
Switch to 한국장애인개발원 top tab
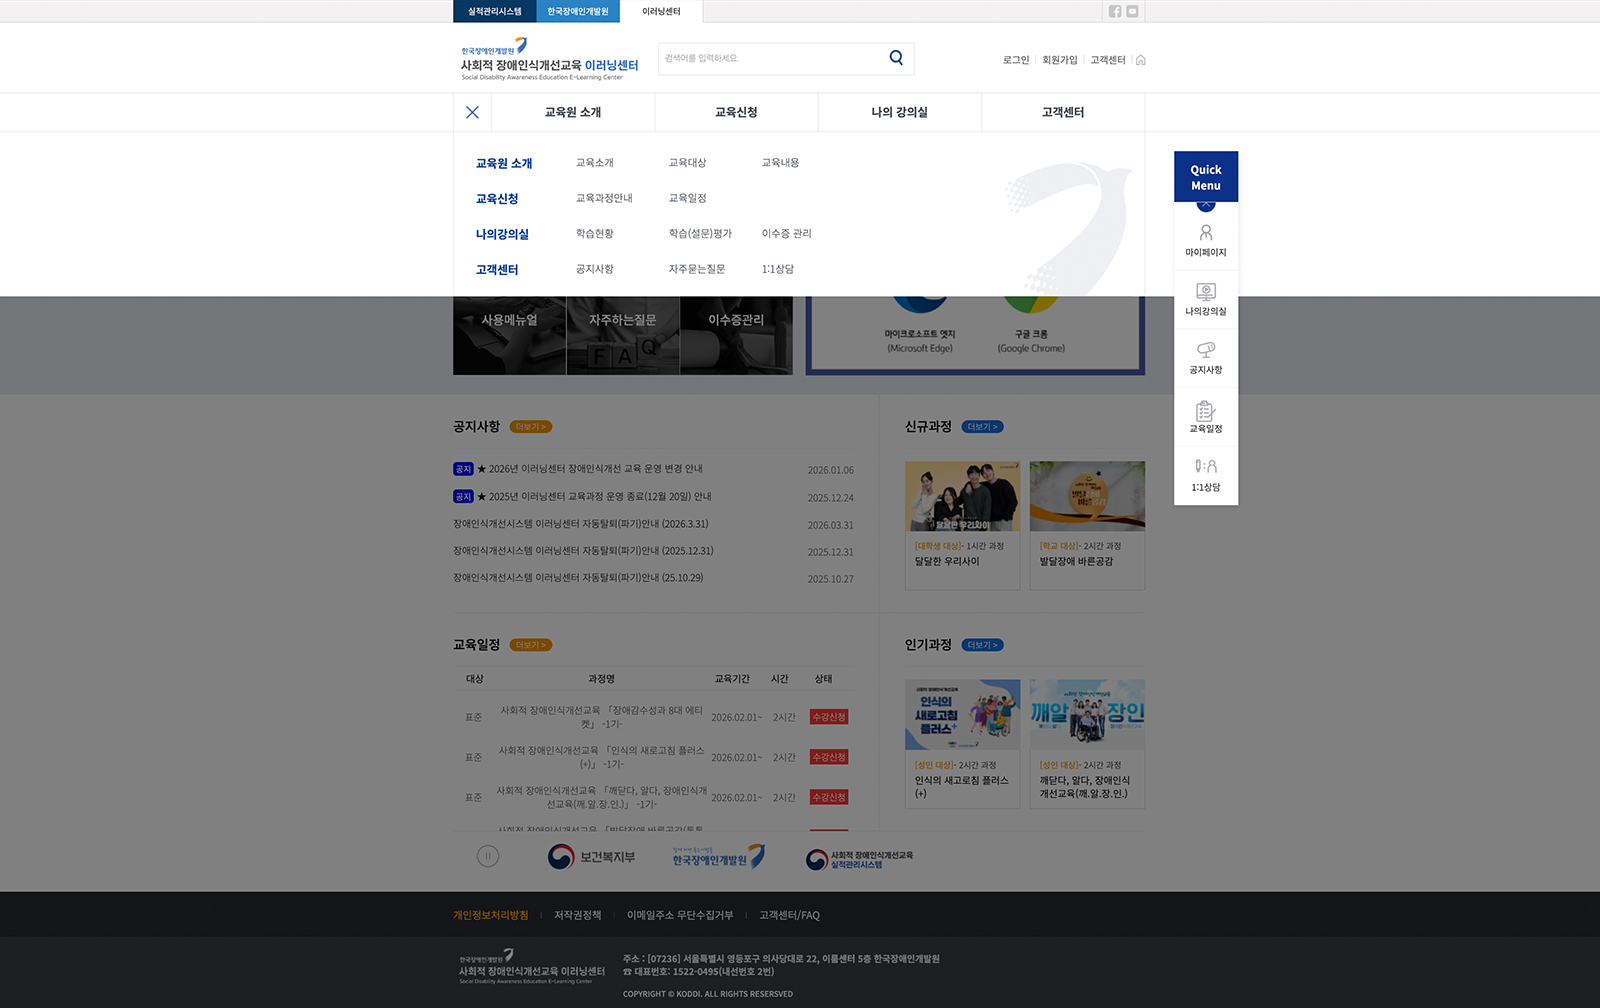578,11
